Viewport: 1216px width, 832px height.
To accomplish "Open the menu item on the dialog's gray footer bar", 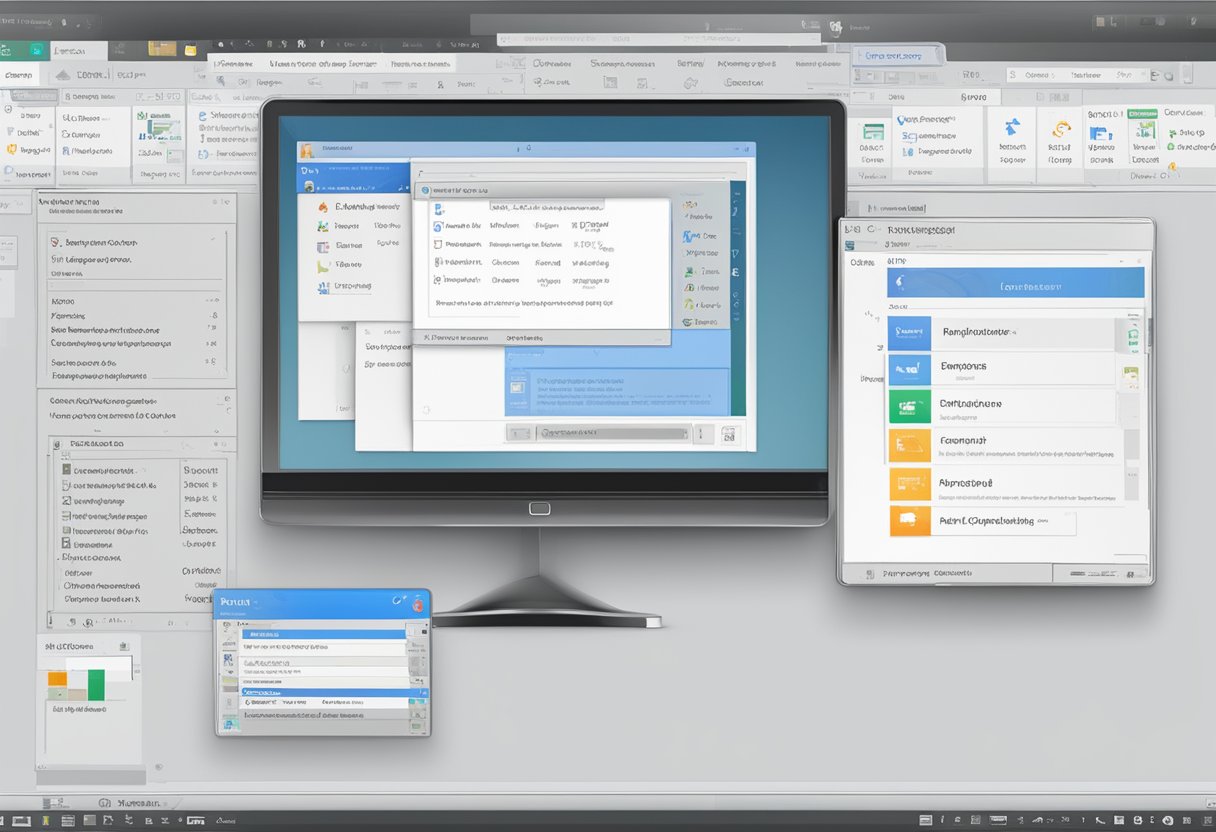I will click(x=460, y=337).
